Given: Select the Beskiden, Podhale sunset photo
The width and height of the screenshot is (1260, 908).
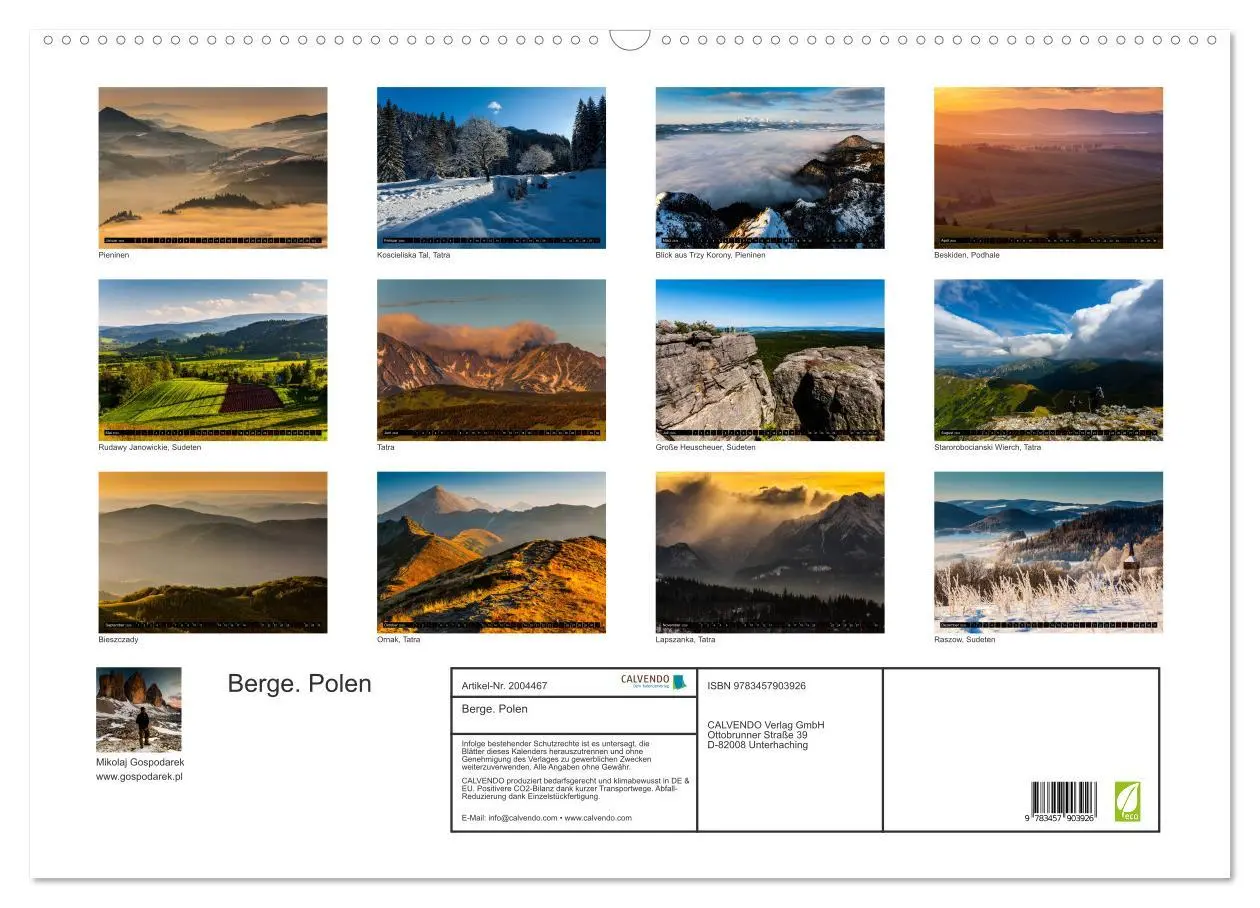Looking at the screenshot, I should click(x=1048, y=167).
